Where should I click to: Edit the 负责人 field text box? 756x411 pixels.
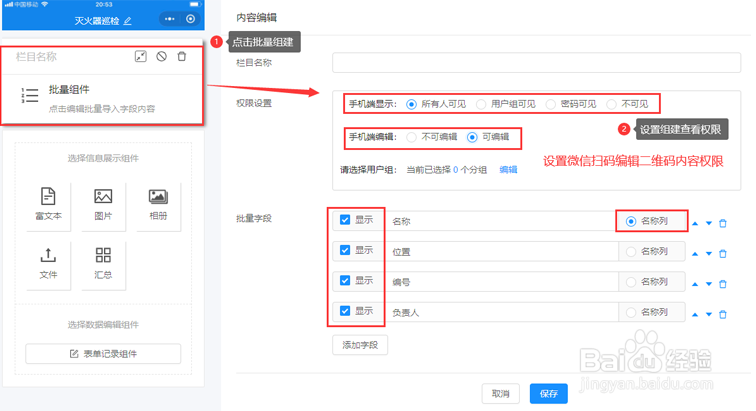[502, 313]
